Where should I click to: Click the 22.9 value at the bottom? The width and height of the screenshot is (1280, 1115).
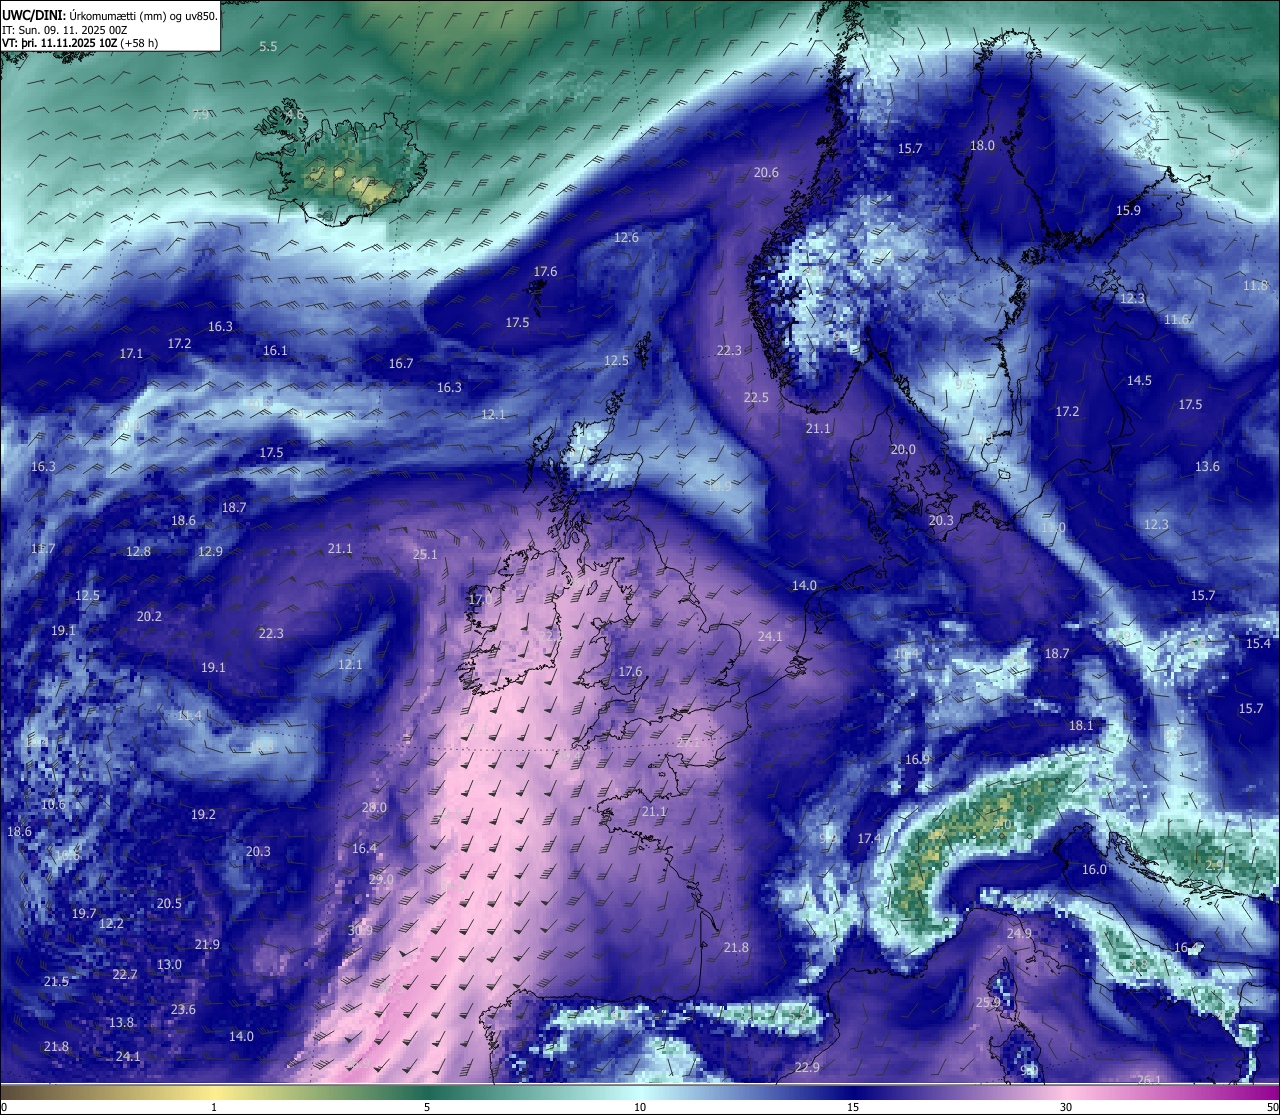pos(807,1068)
